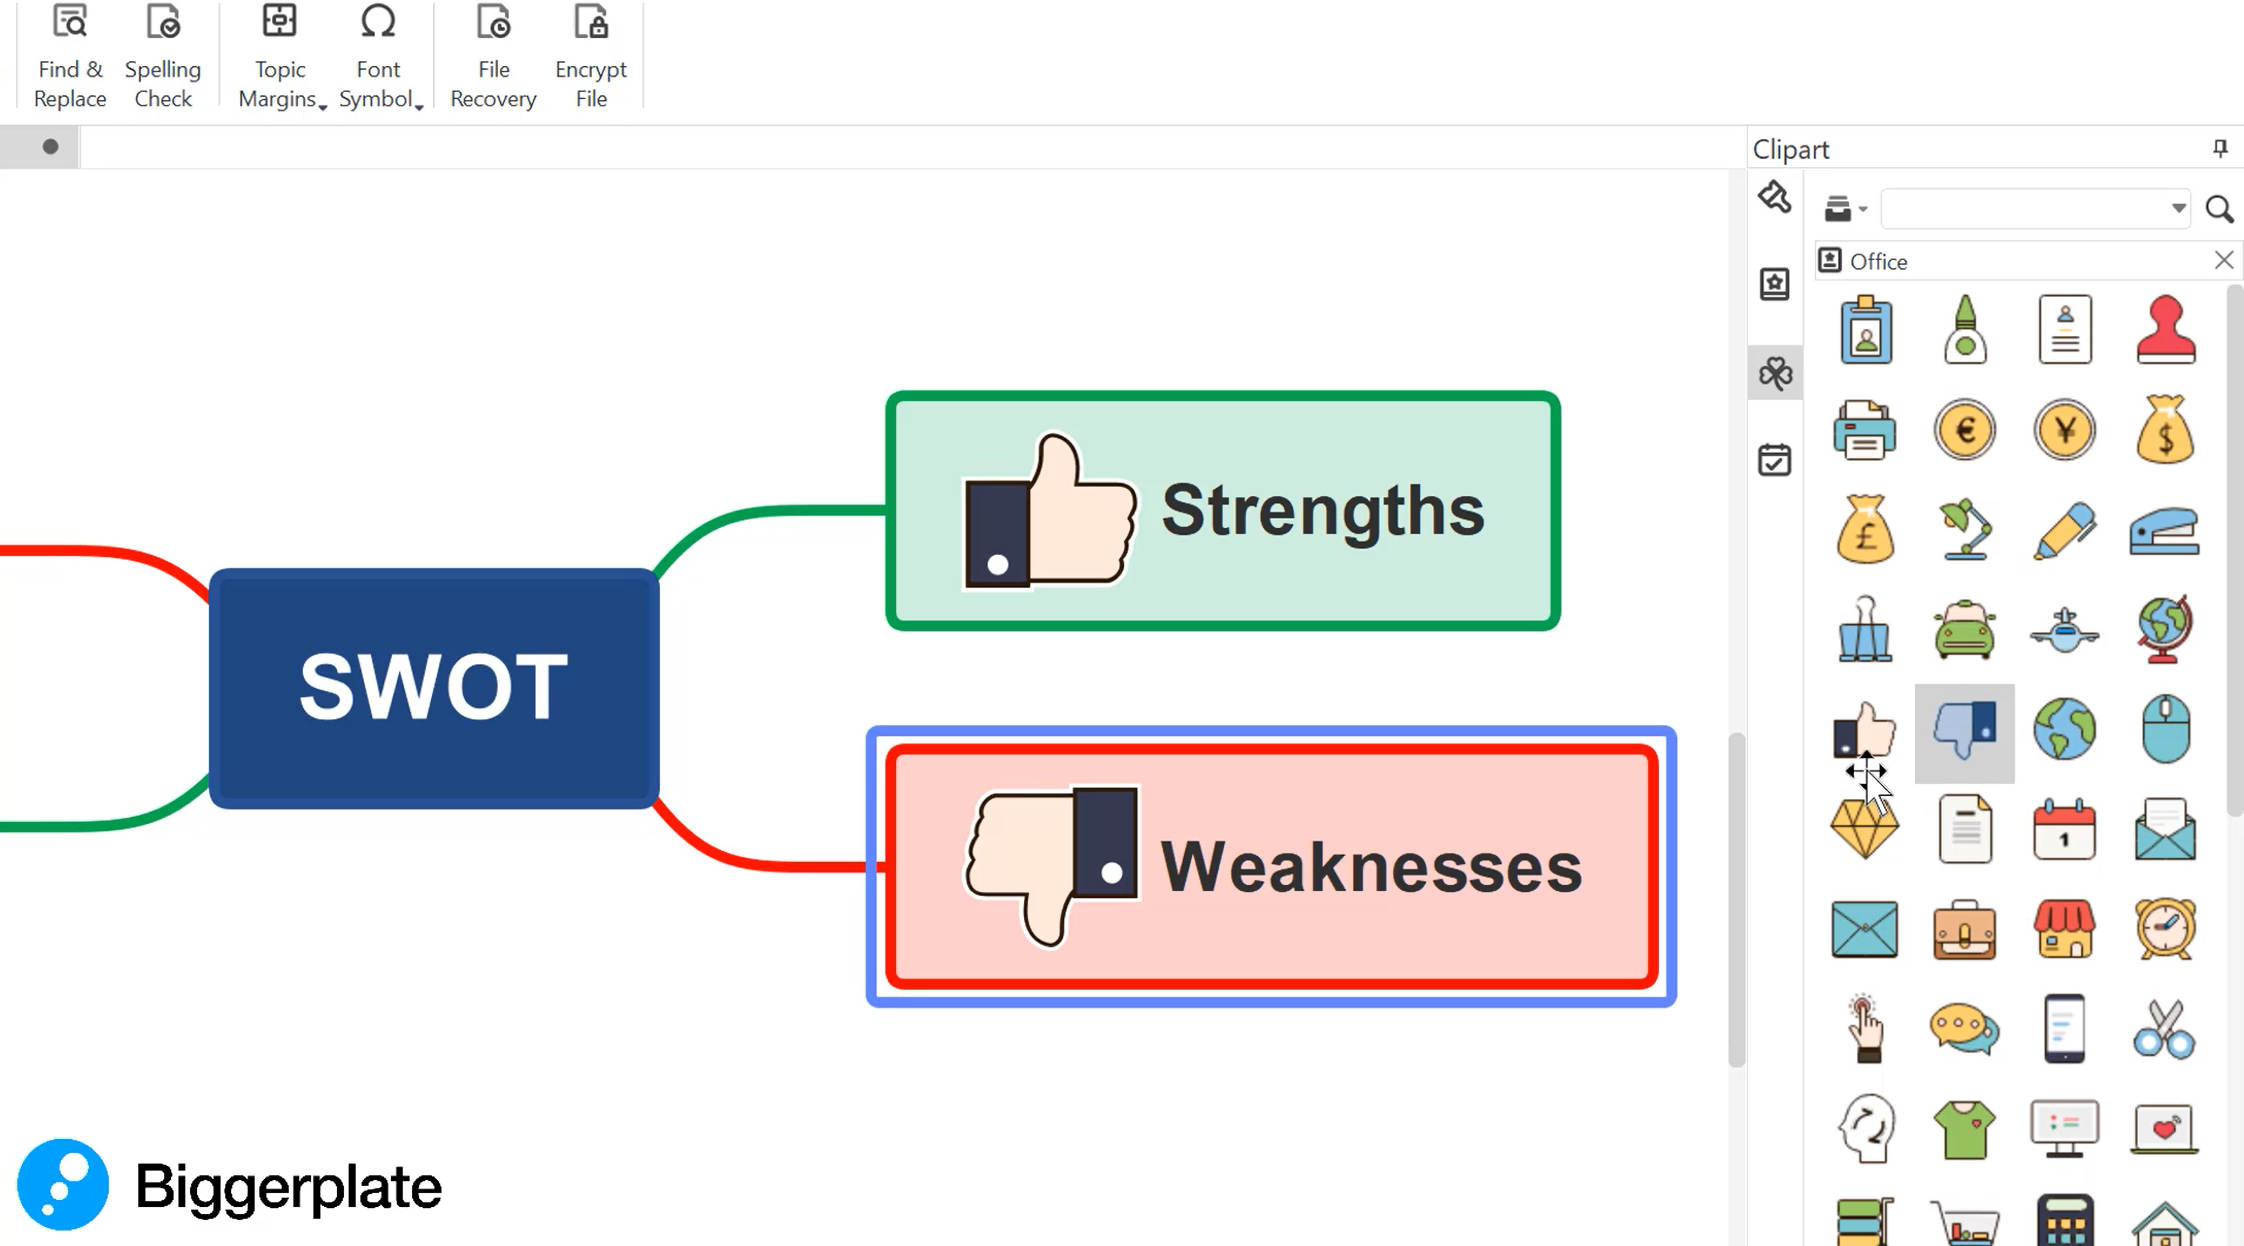Click the Clipart search button
Screen dimensions: 2244x1246
pyautogui.click(x=2218, y=207)
